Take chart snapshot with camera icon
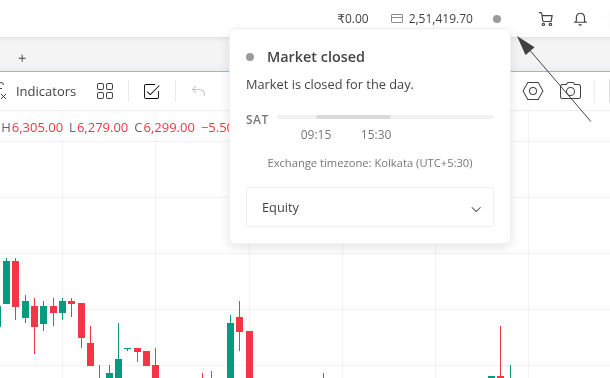 [x=570, y=91]
